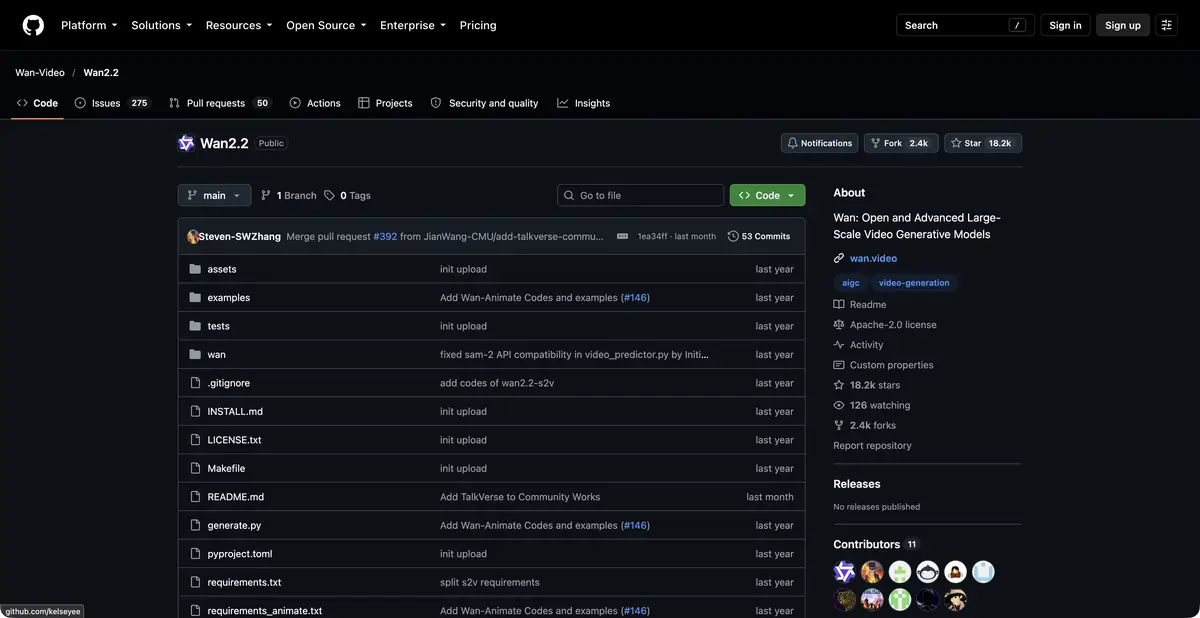Switch to the Issues tab
The width and height of the screenshot is (1200, 618).
[x=112, y=103]
